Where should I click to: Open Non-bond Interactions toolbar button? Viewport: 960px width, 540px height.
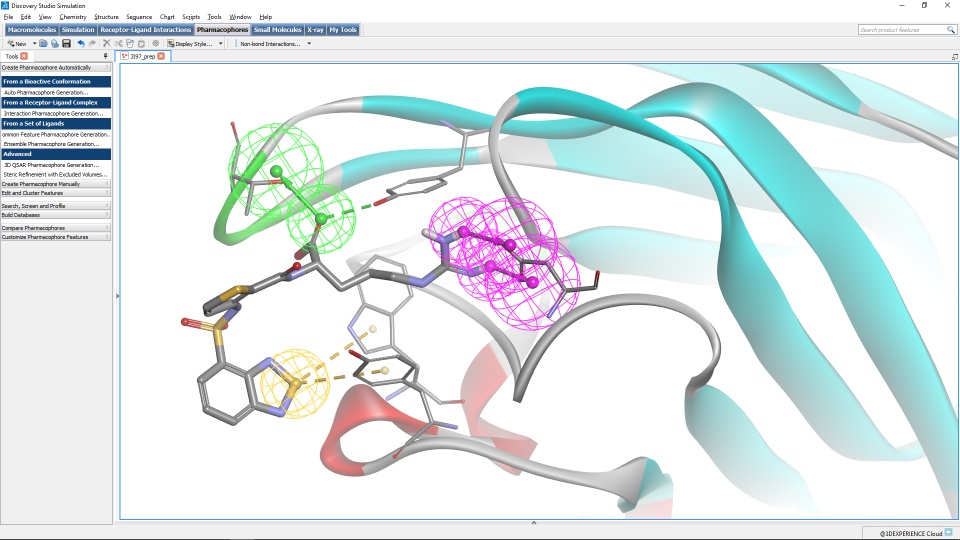[x=270, y=43]
